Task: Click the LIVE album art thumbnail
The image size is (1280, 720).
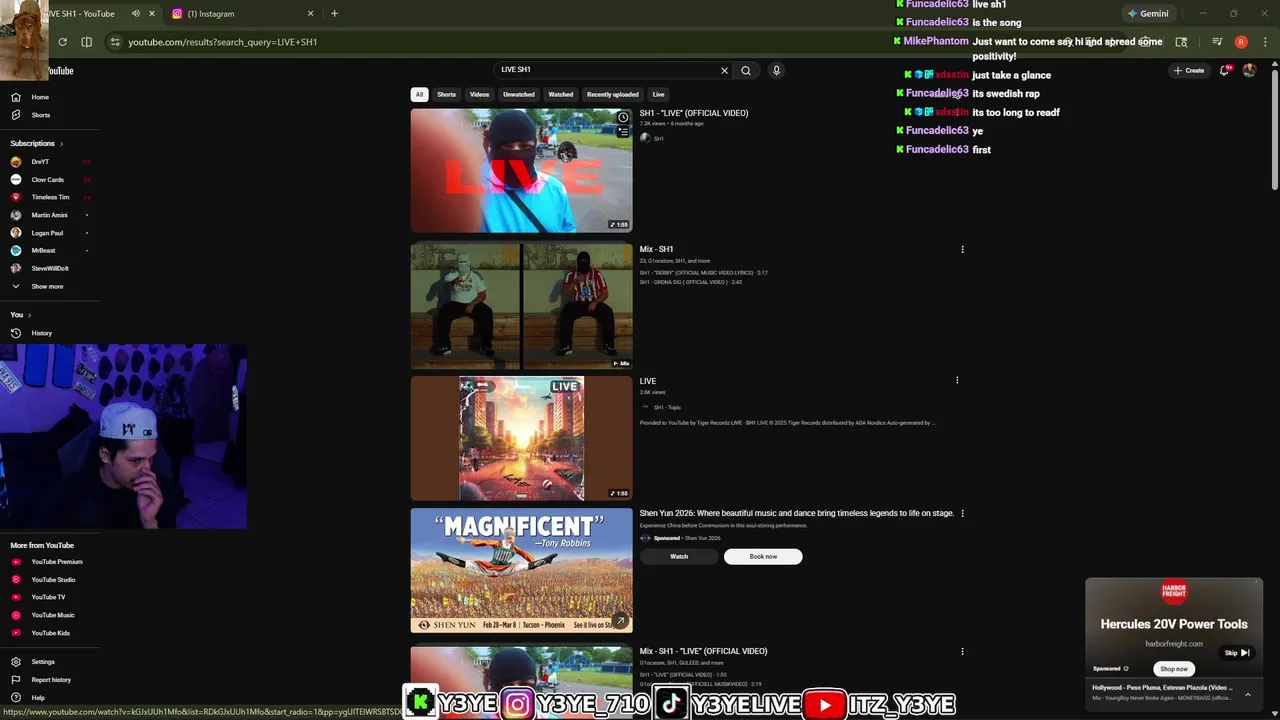Action: 521,438
